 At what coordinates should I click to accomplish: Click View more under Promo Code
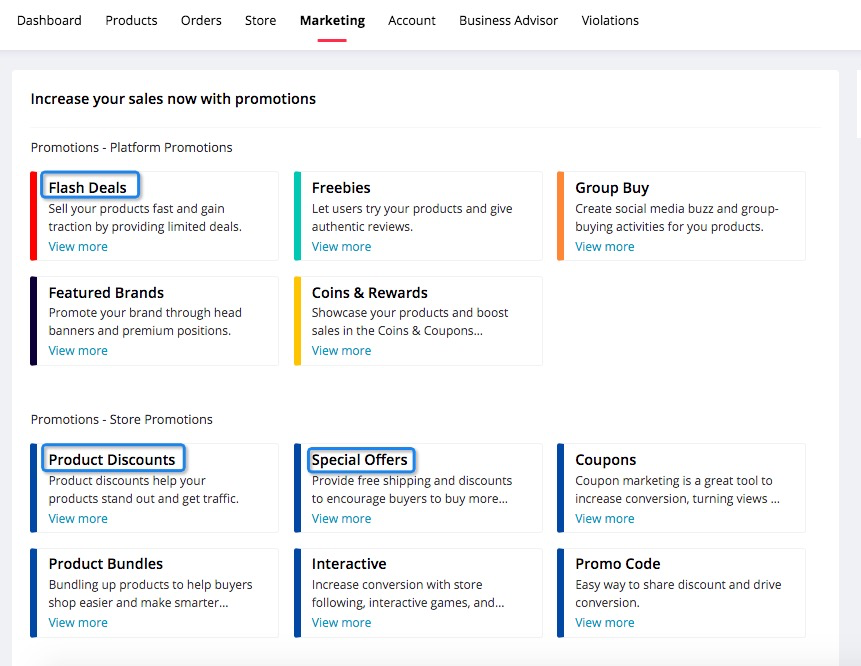(604, 623)
